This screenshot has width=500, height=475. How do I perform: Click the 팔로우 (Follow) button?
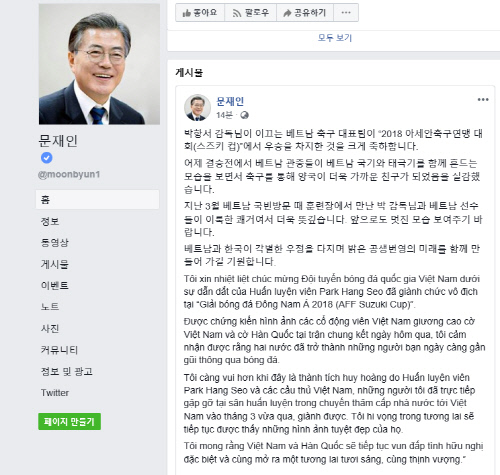coord(250,13)
